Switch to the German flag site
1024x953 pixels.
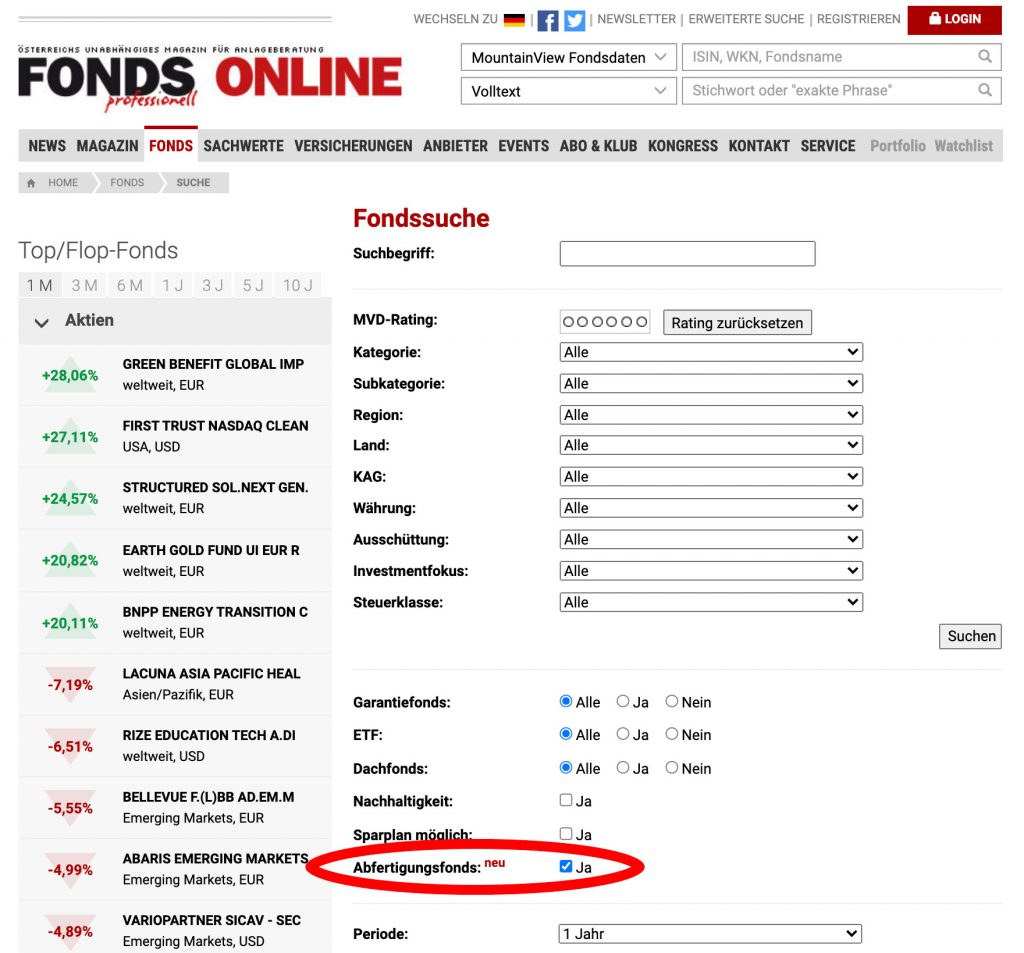[x=515, y=20]
